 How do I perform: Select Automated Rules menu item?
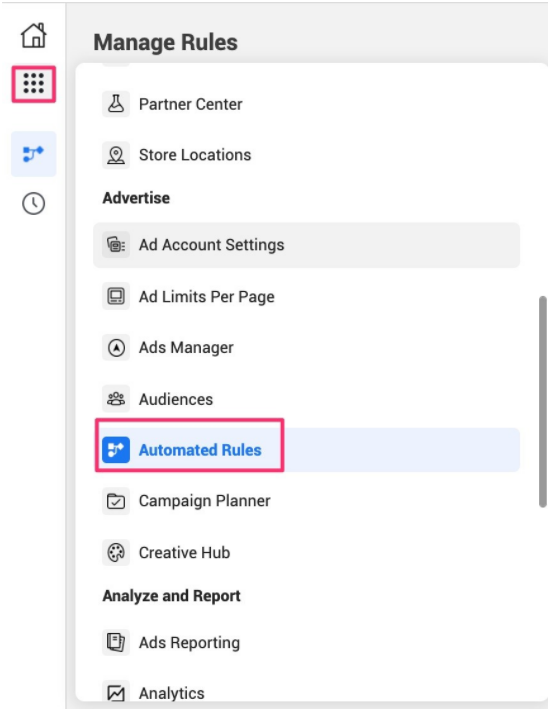(307, 450)
